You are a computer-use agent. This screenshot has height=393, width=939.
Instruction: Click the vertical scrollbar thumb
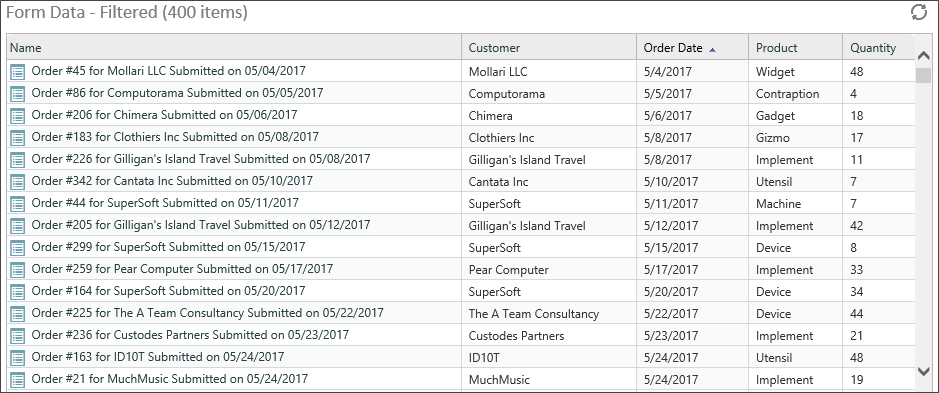tap(923, 75)
